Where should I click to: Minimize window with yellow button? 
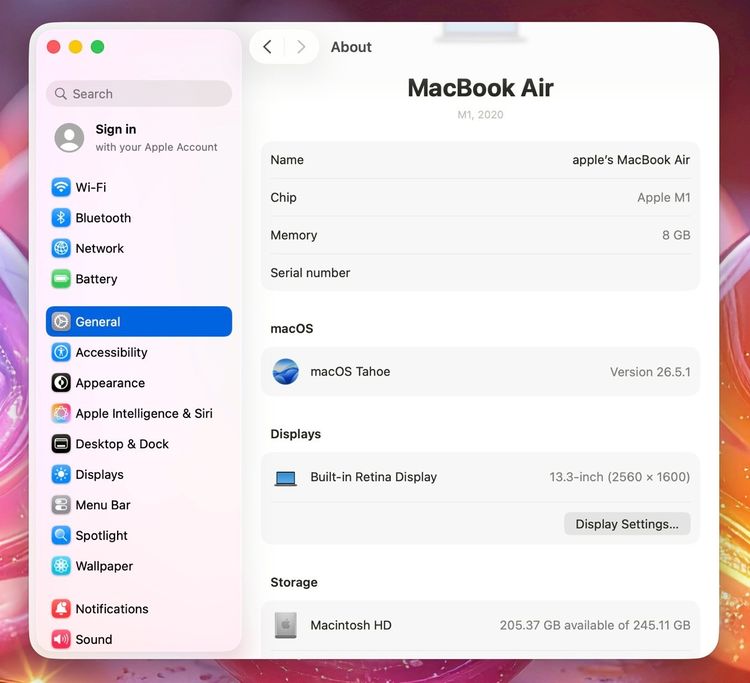(x=76, y=47)
